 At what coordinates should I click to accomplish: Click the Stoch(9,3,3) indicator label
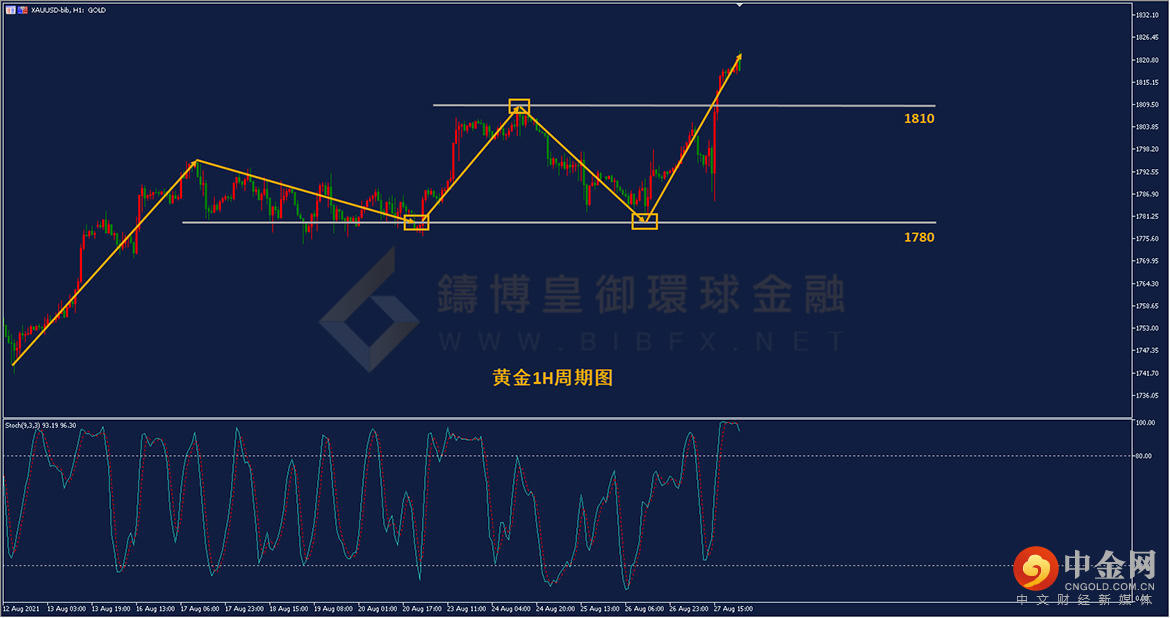coord(40,425)
